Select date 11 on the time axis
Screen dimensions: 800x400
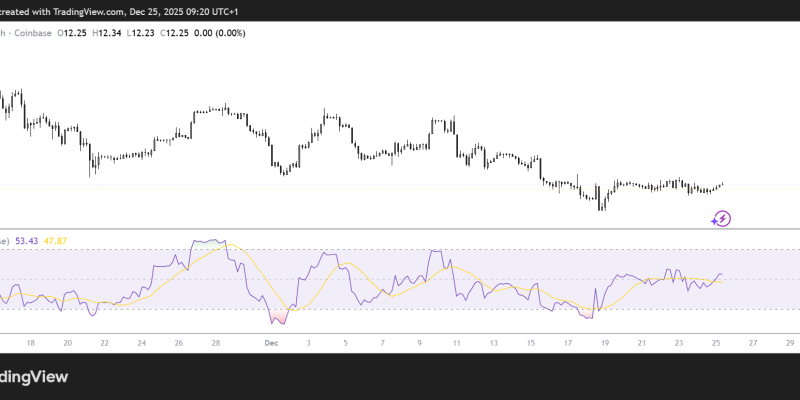coord(455,343)
